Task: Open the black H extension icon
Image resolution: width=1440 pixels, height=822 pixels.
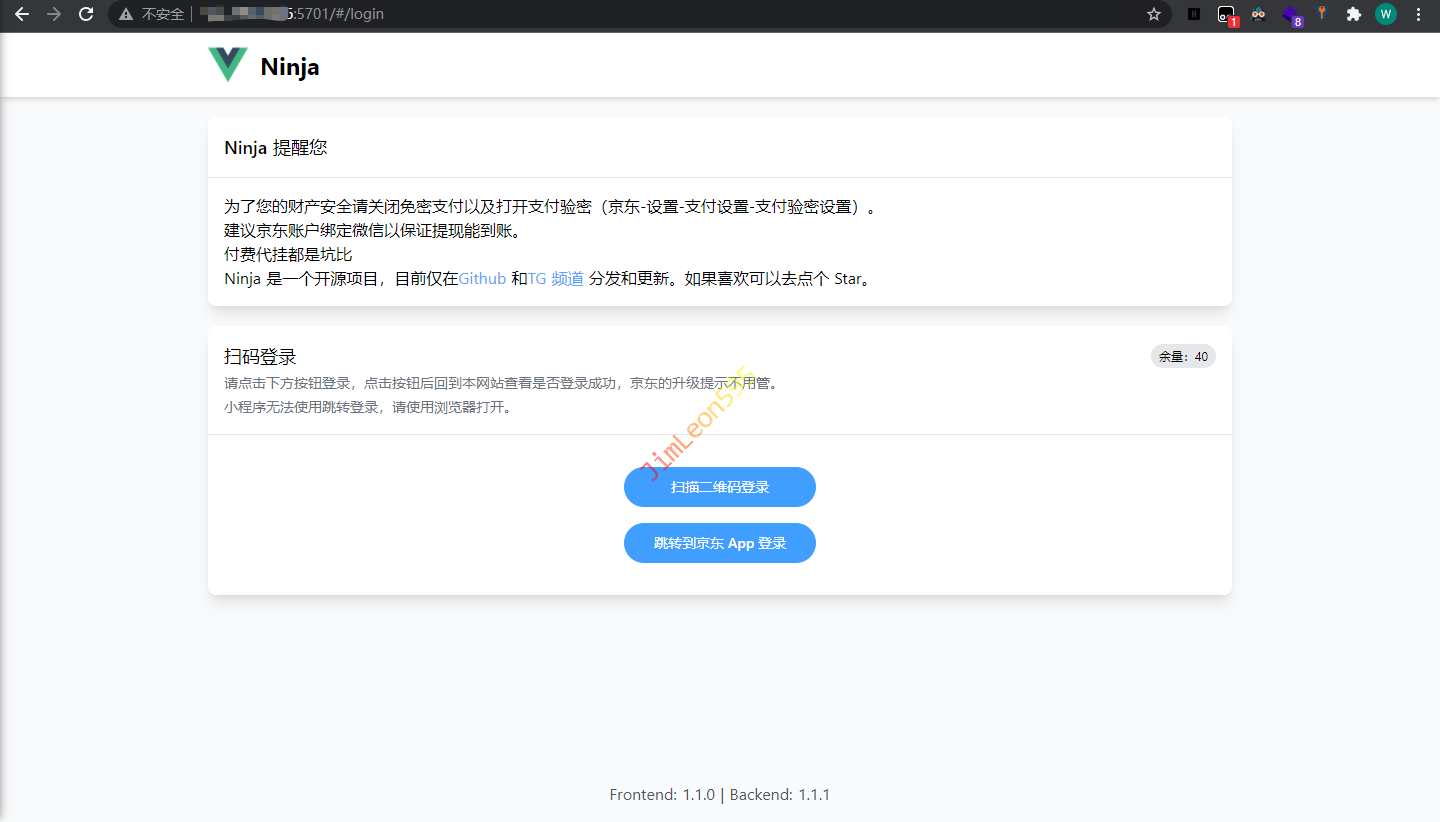Action: click(1194, 14)
